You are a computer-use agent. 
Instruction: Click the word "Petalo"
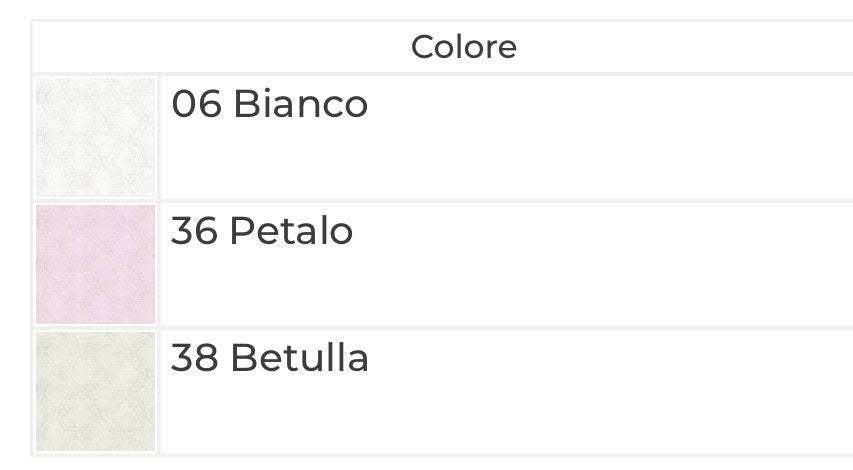point(291,232)
